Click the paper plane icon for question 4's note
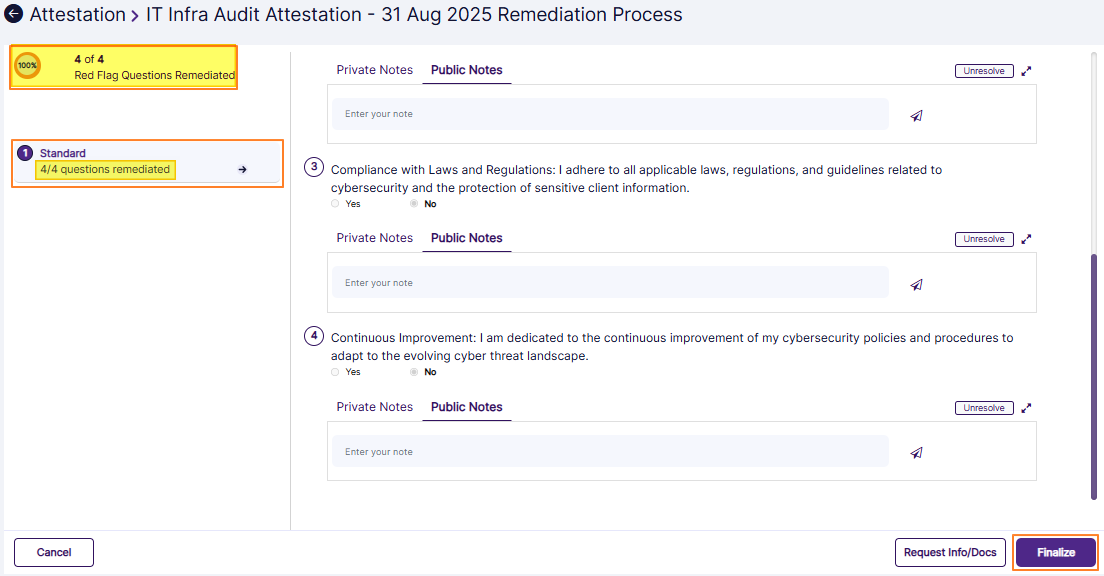1104x576 pixels. click(x=916, y=452)
